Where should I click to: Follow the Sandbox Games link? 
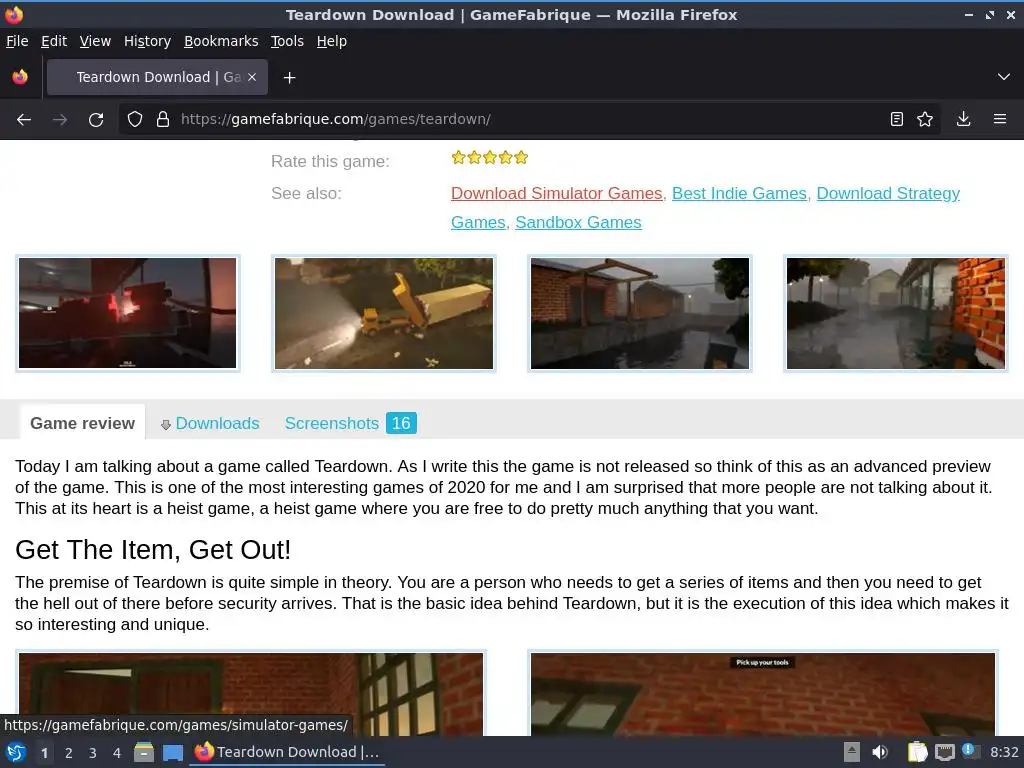coord(578,222)
